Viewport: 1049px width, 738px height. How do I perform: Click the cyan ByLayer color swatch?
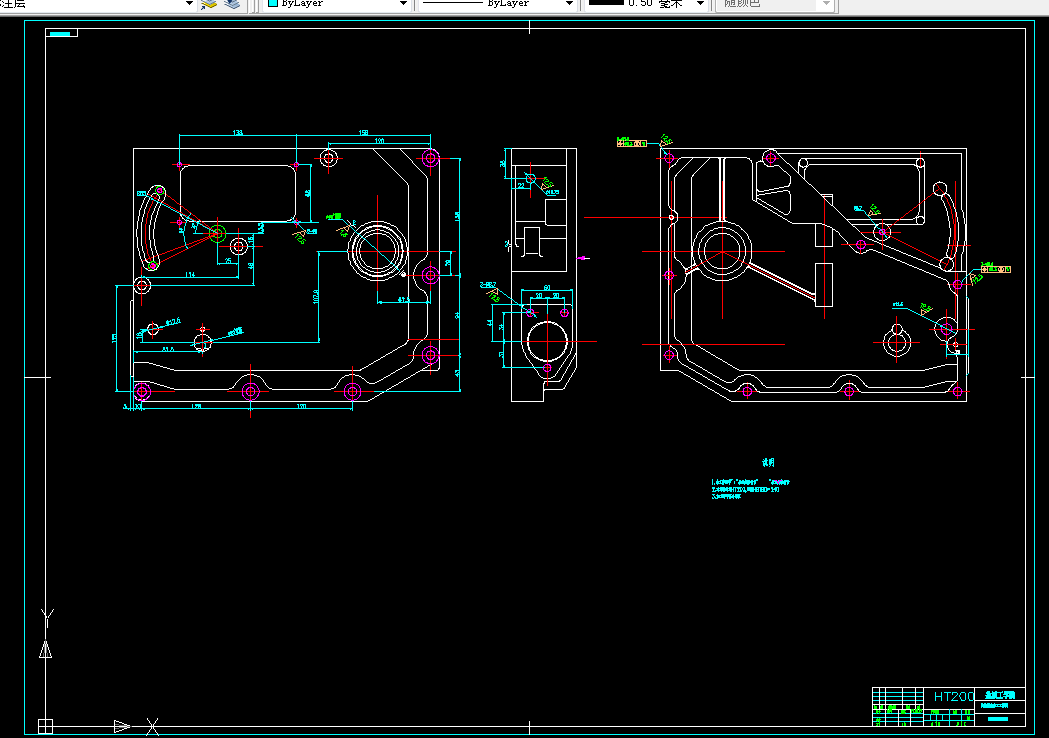pos(272,3)
